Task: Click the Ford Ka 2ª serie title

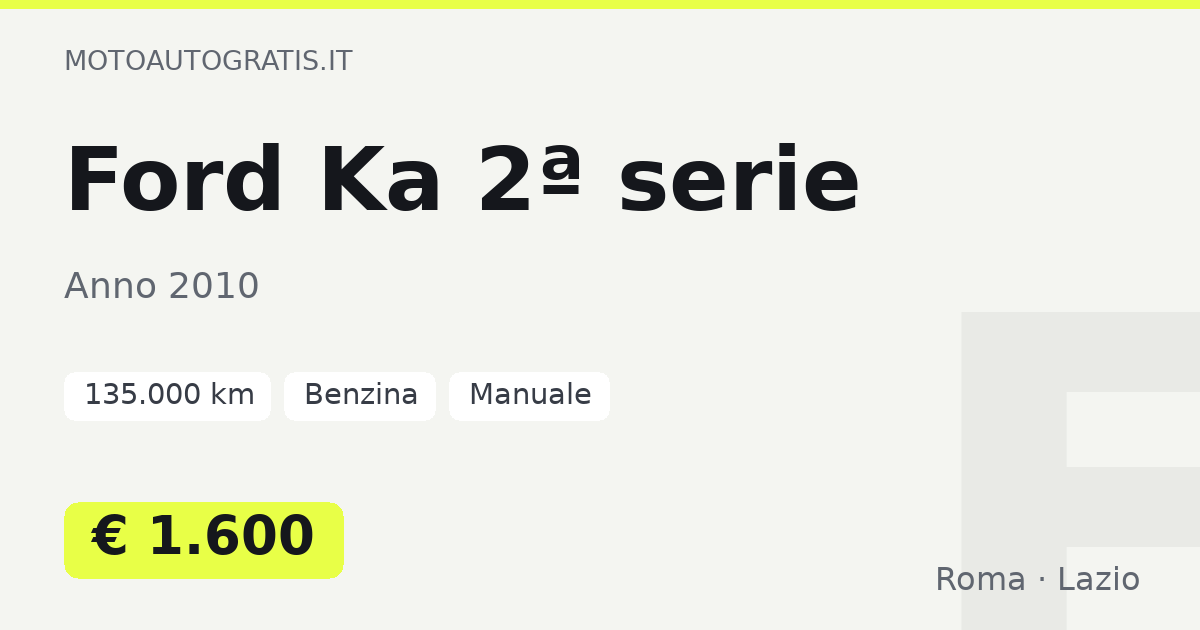Action: point(462,182)
